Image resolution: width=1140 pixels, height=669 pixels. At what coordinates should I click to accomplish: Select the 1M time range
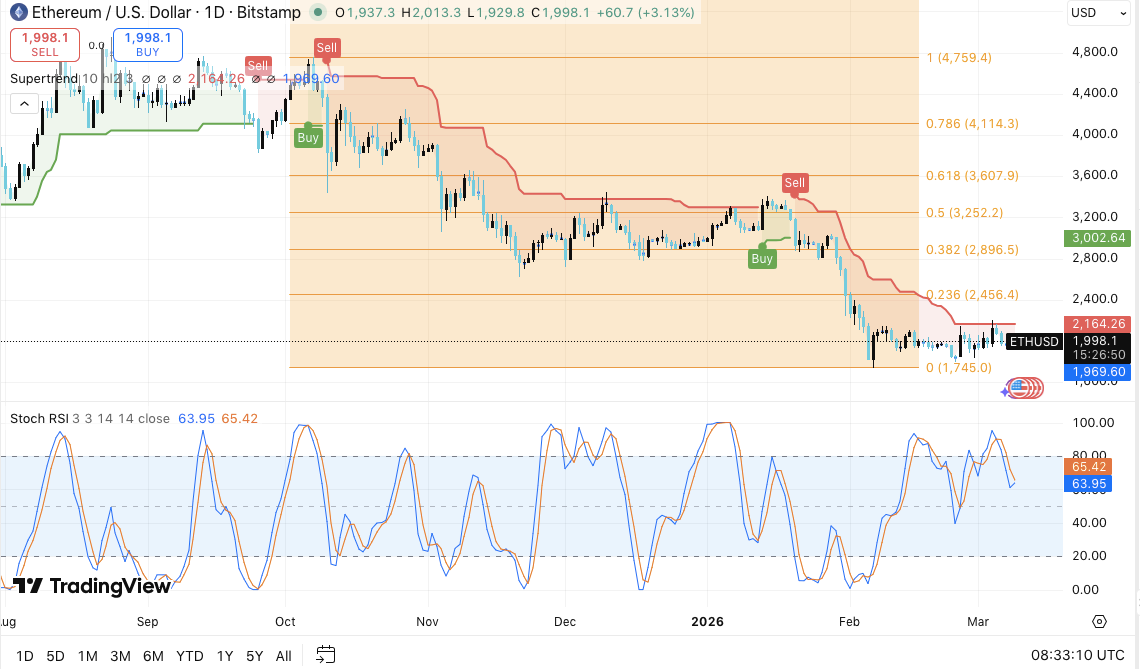pyautogui.click(x=88, y=656)
